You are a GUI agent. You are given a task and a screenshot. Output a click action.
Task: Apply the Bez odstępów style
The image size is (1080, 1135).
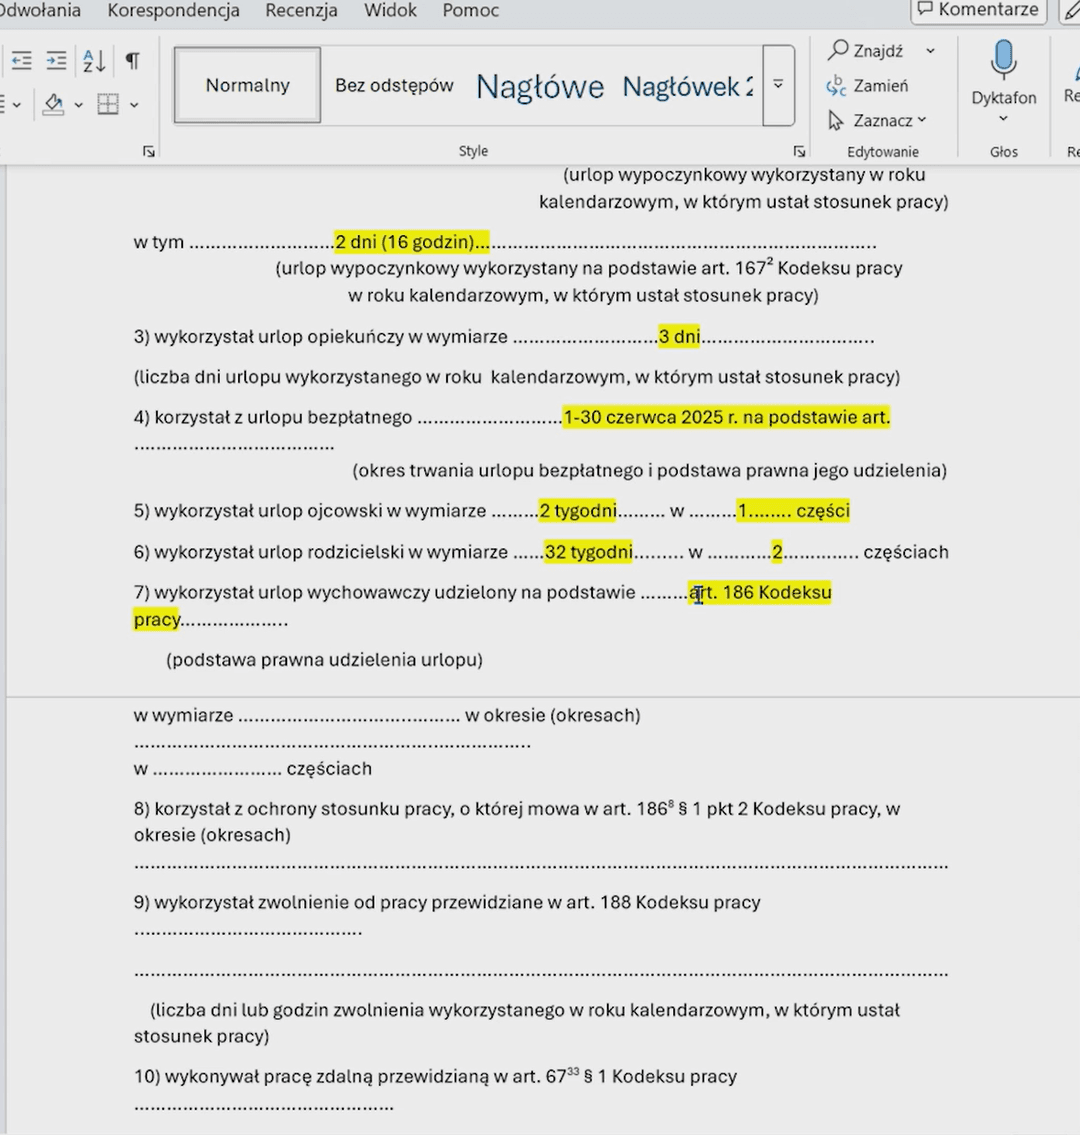(394, 85)
